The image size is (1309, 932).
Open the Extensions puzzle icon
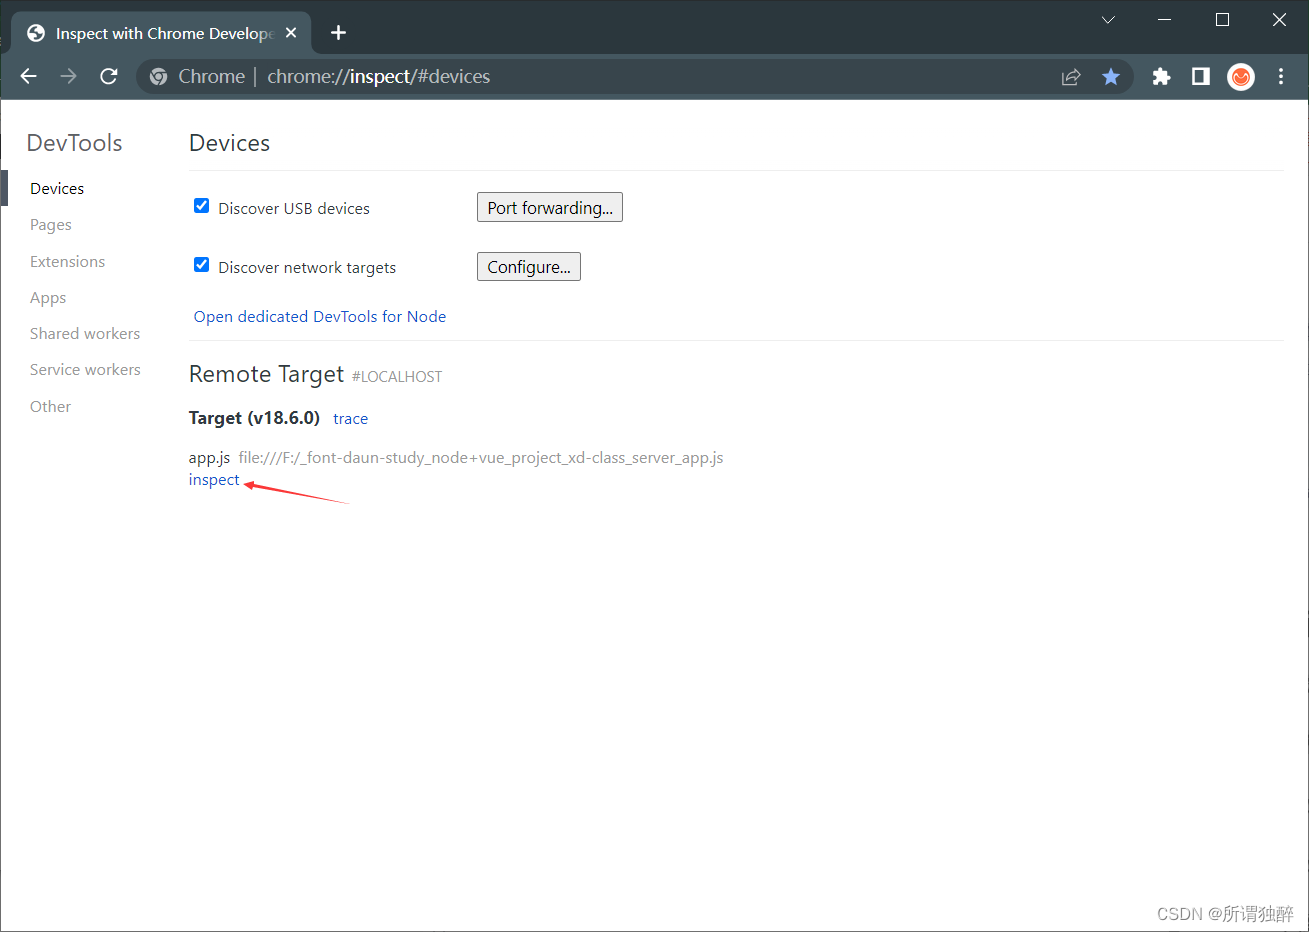tap(1161, 77)
